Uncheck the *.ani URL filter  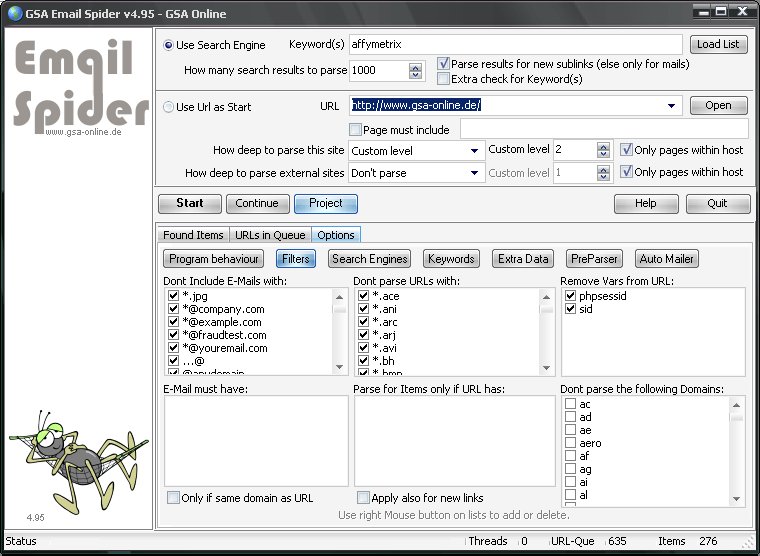364,308
